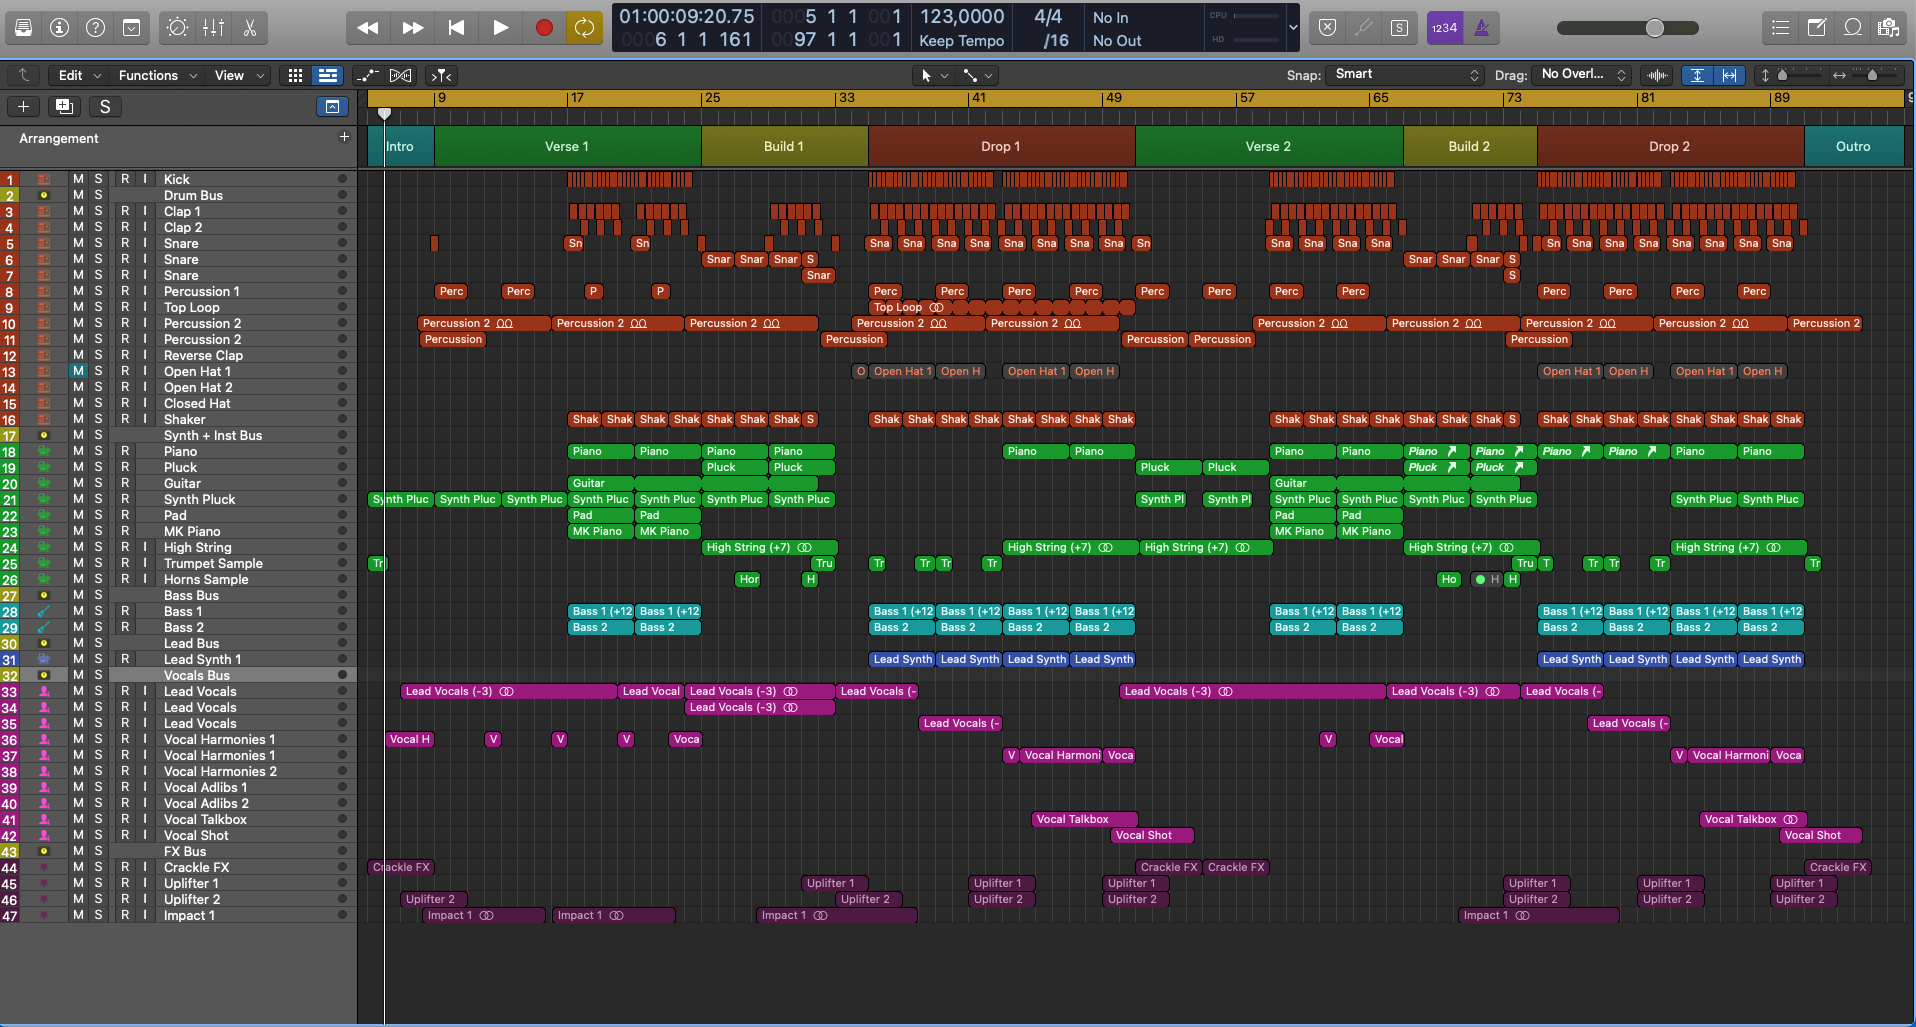Viewport: 1916px width, 1027px height.
Task: Open the Snap Smart dropdown
Action: [x=1405, y=74]
